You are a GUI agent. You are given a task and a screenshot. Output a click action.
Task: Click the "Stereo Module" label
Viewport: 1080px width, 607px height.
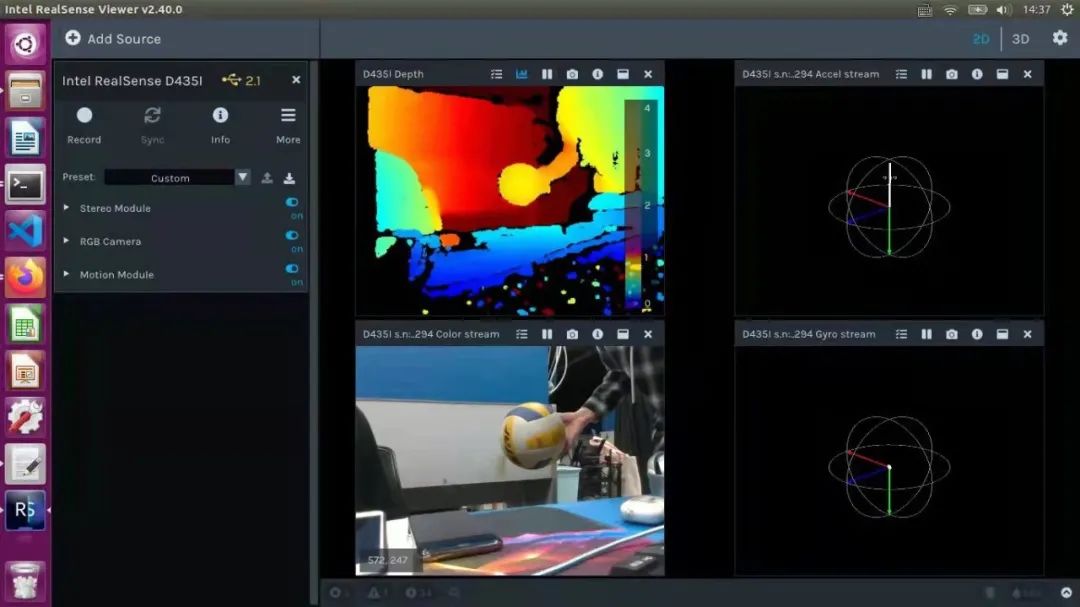[x=115, y=208]
